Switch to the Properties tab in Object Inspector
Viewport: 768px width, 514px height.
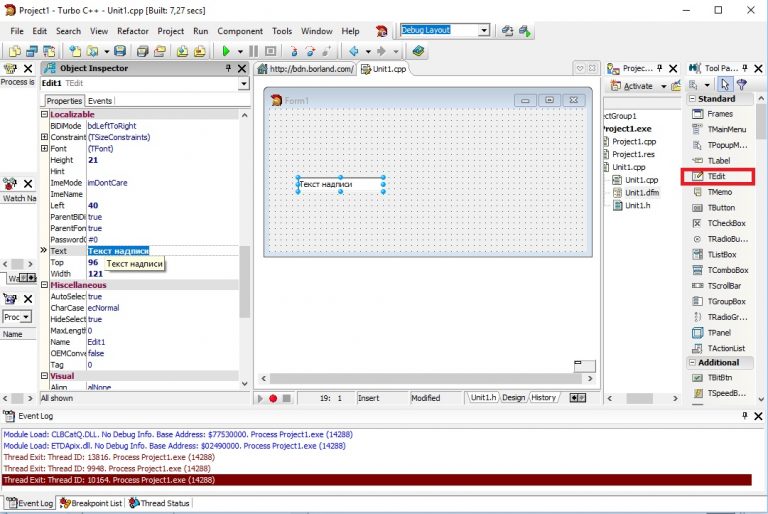coord(64,101)
